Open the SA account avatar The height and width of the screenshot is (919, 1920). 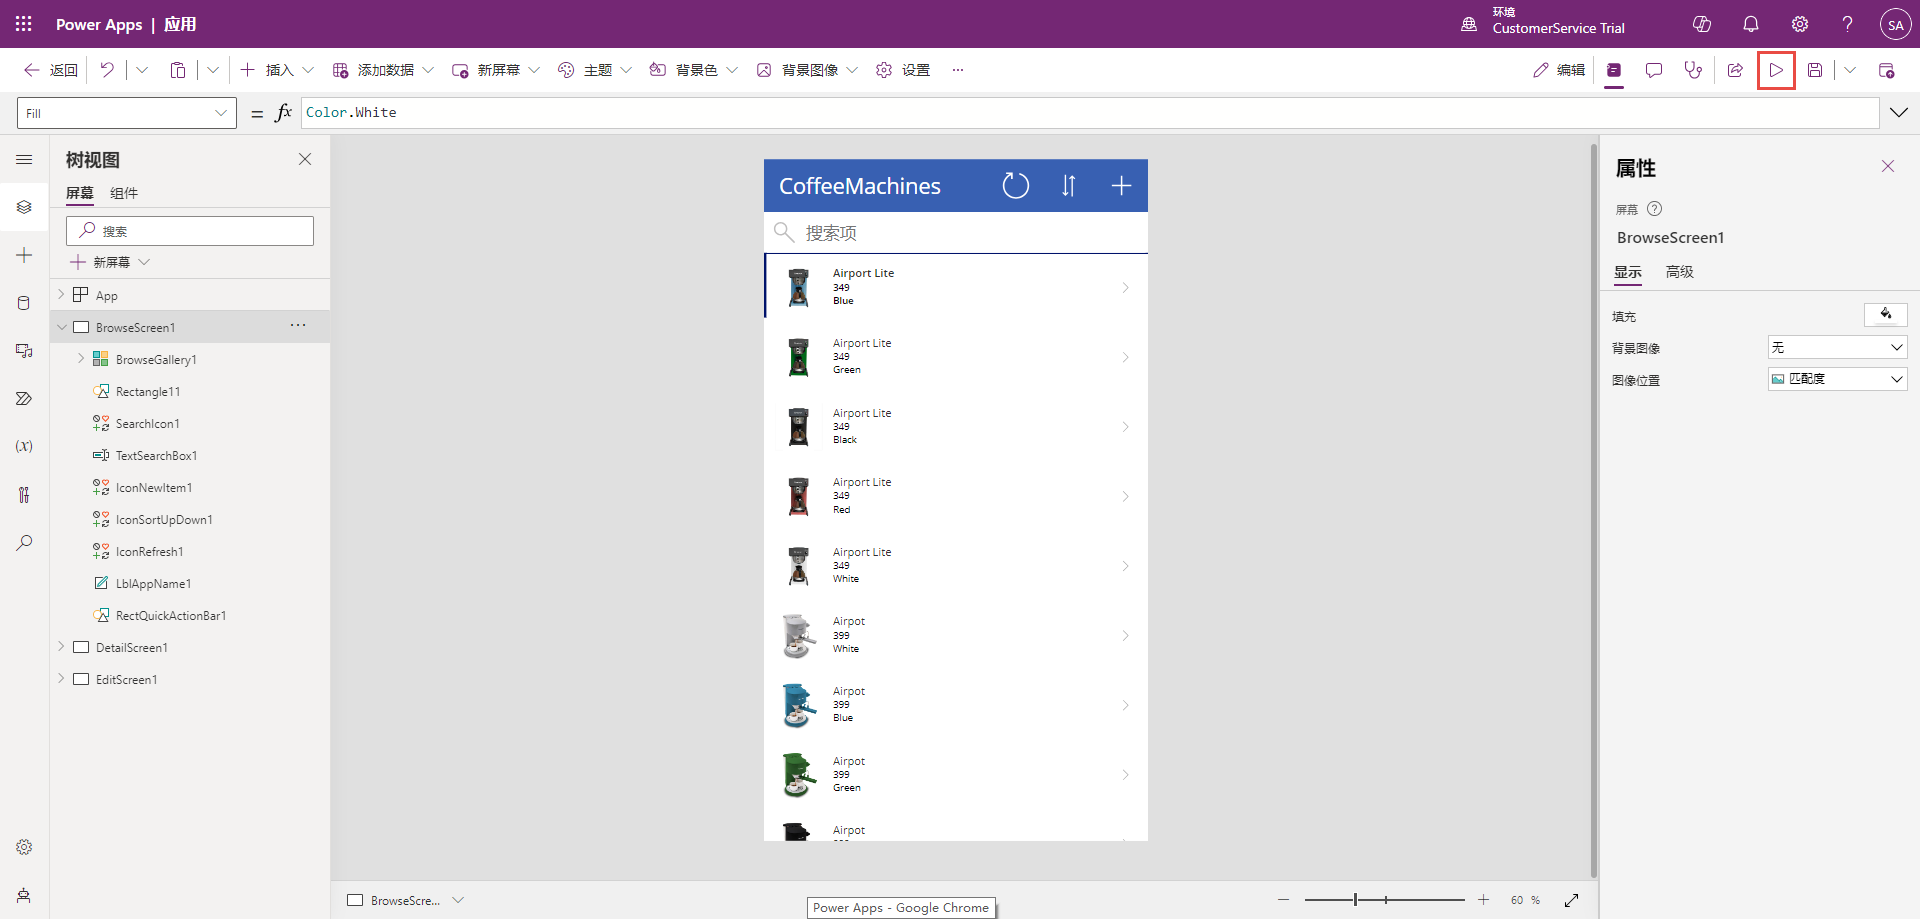(x=1896, y=24)
